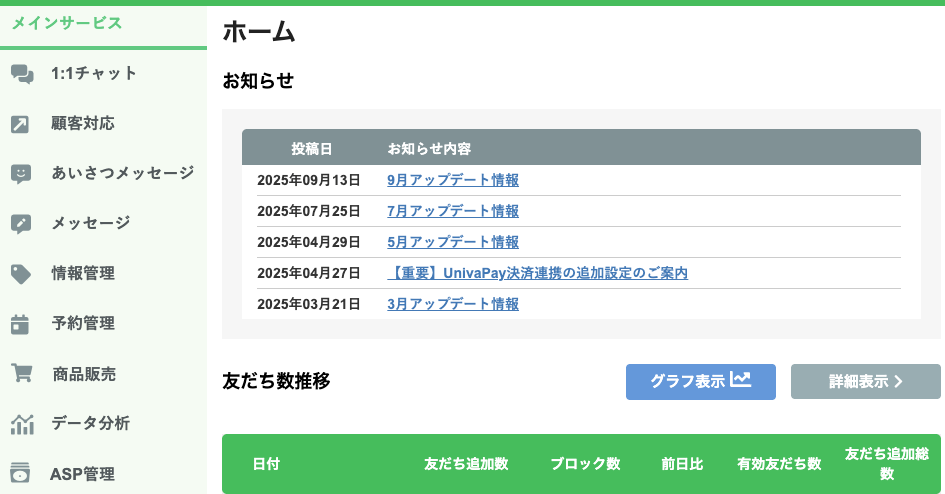Open the 商品販売 menu item

pos(84,374)
